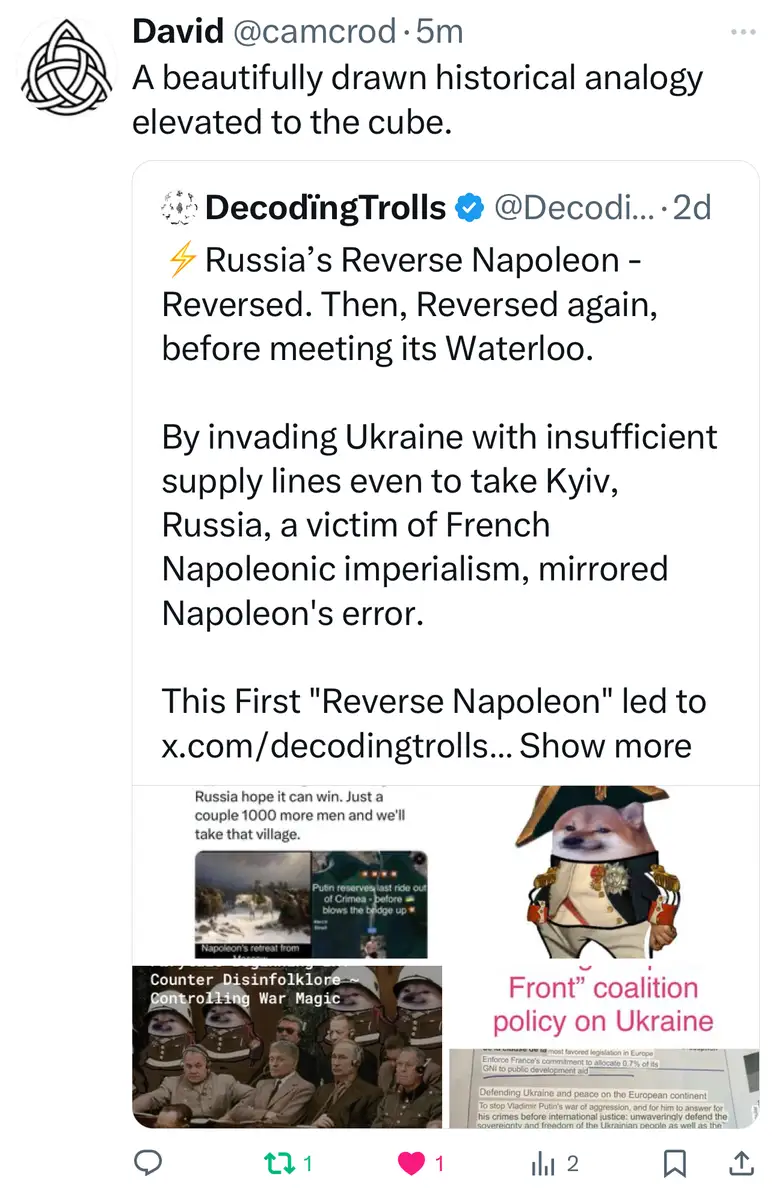This screenshot has width=776, height=1200.
Task: Reply to David's post
Action: 149,1163
